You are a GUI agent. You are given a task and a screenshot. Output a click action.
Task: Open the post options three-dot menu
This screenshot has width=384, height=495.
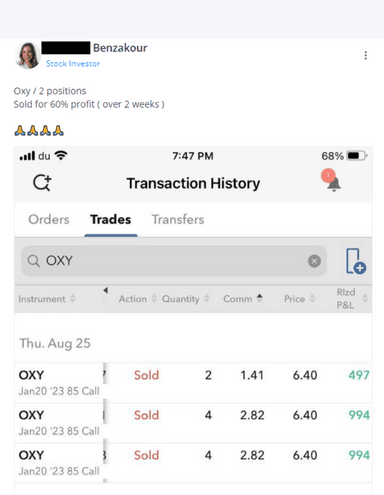coord(366,55)
